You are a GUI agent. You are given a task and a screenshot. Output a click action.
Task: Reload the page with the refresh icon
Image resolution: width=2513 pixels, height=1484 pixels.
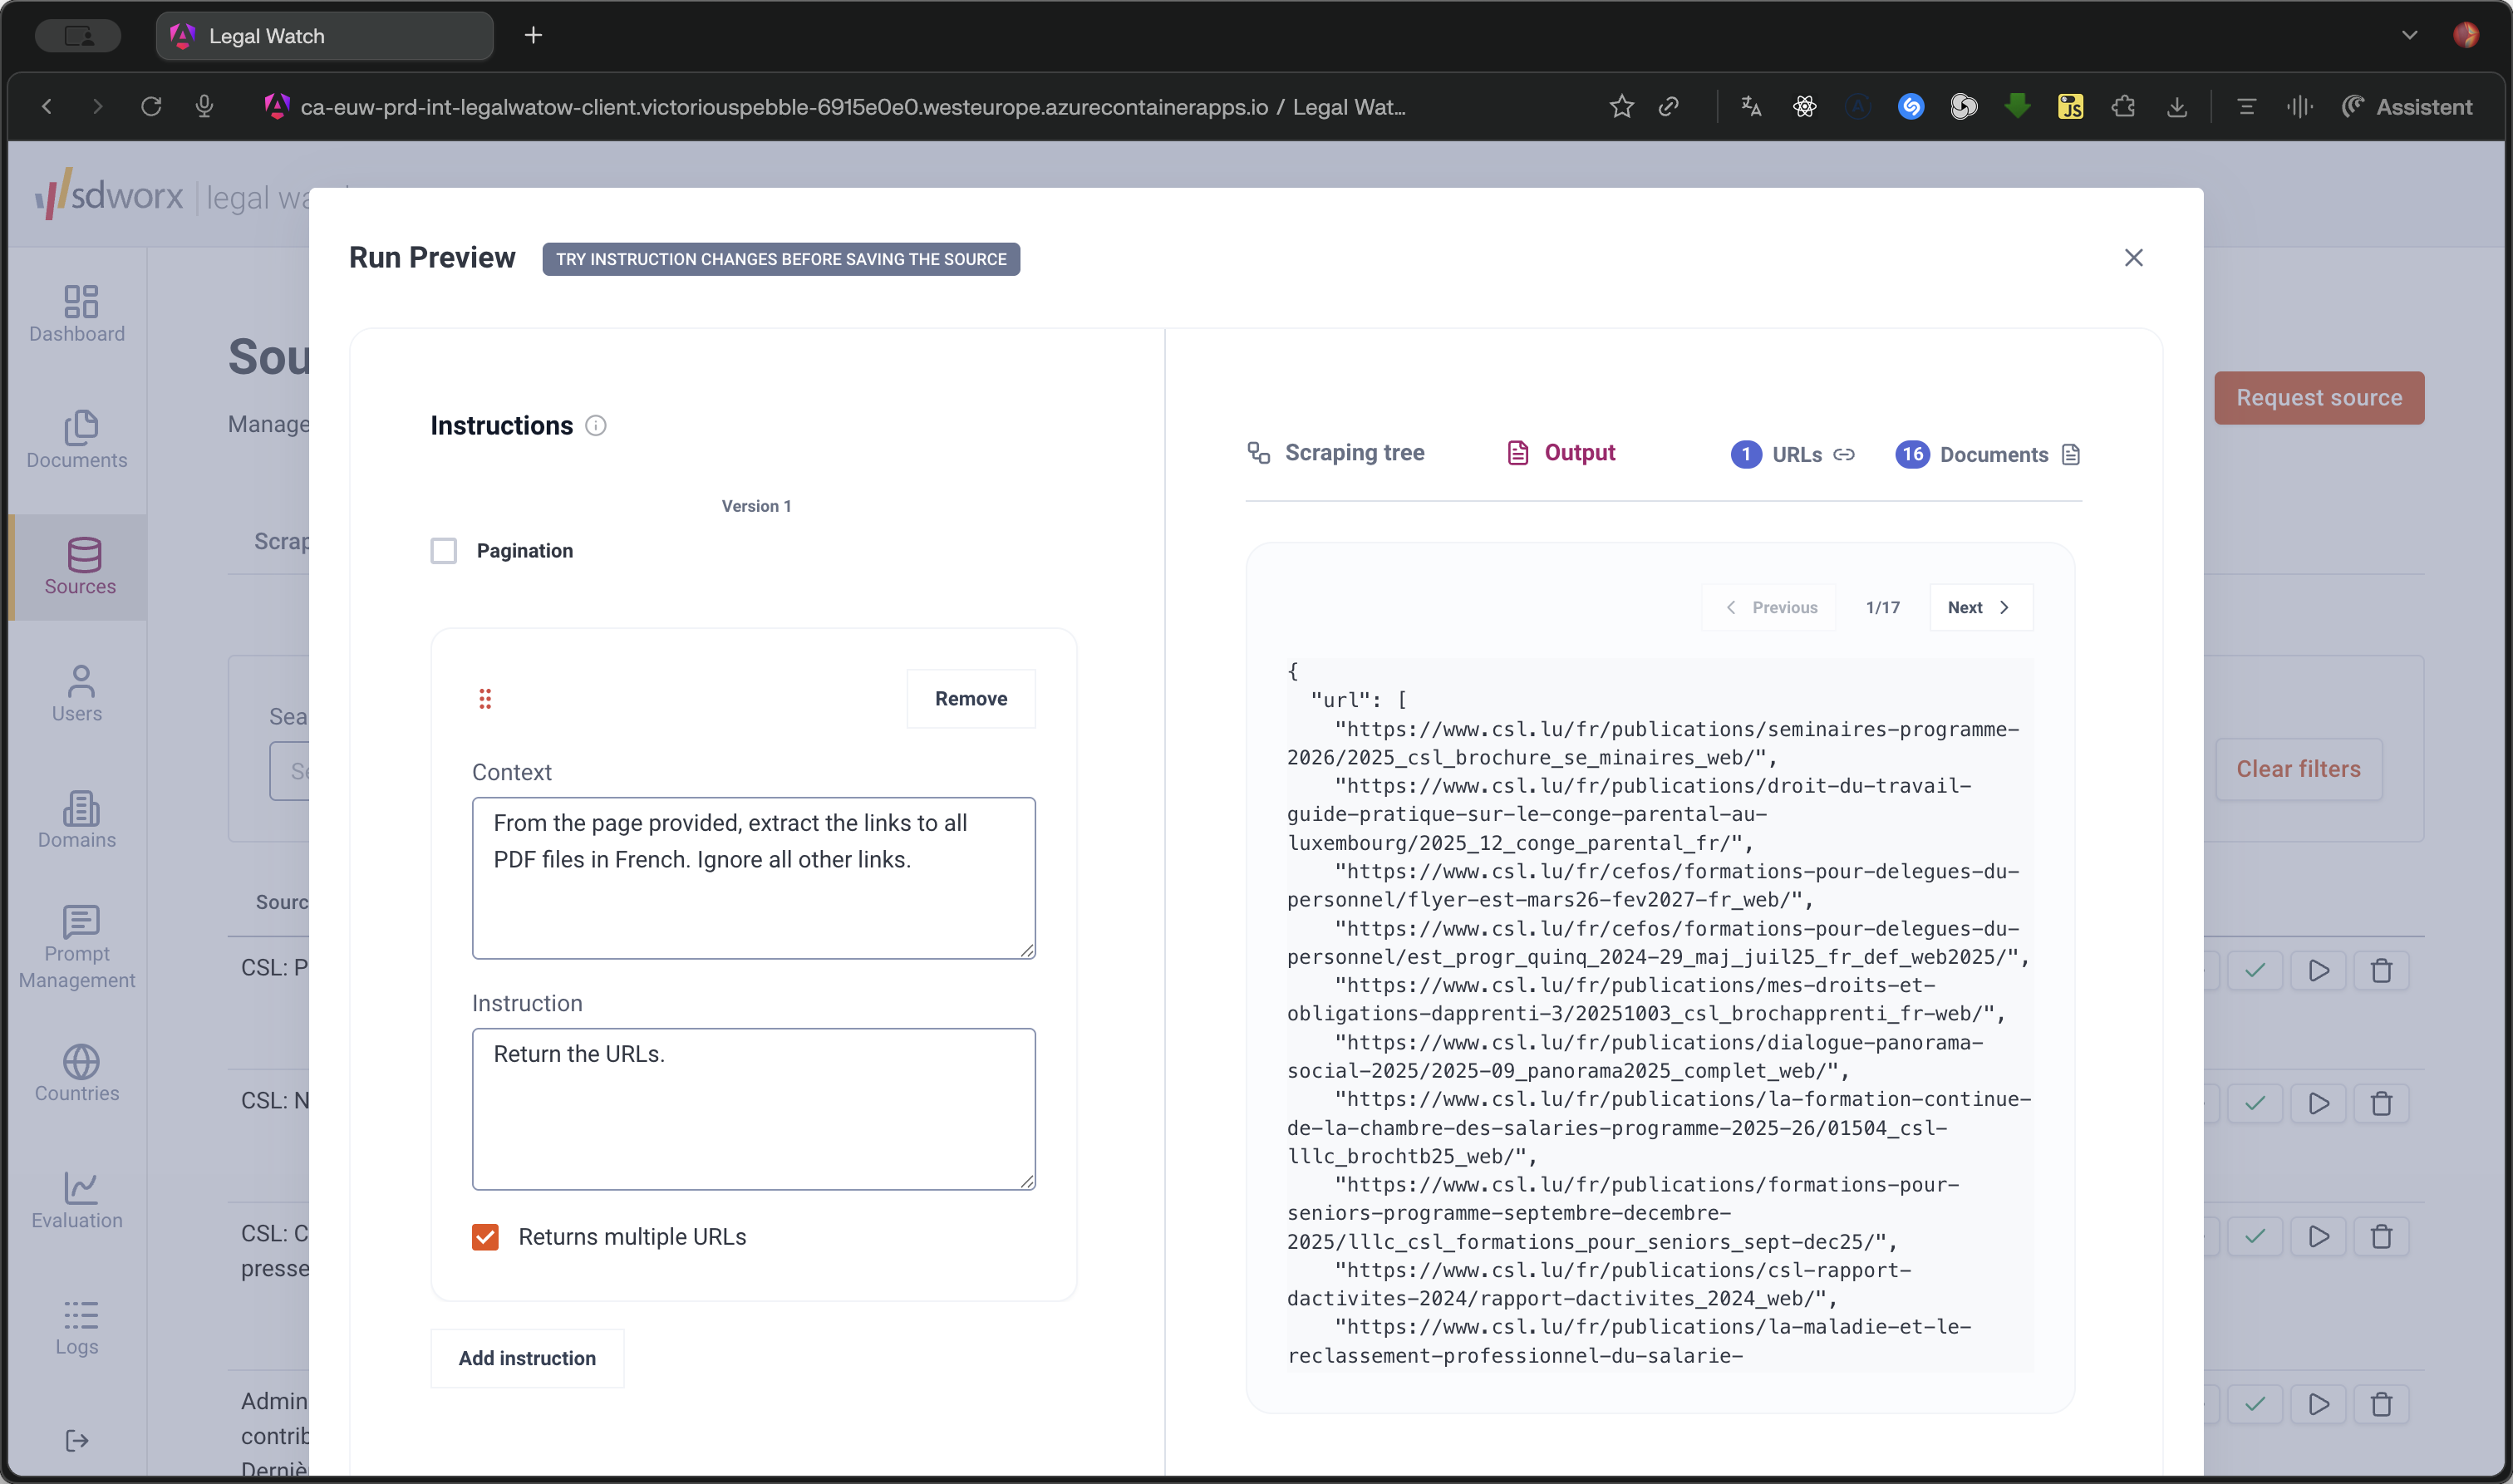click(x=151, y=106)
